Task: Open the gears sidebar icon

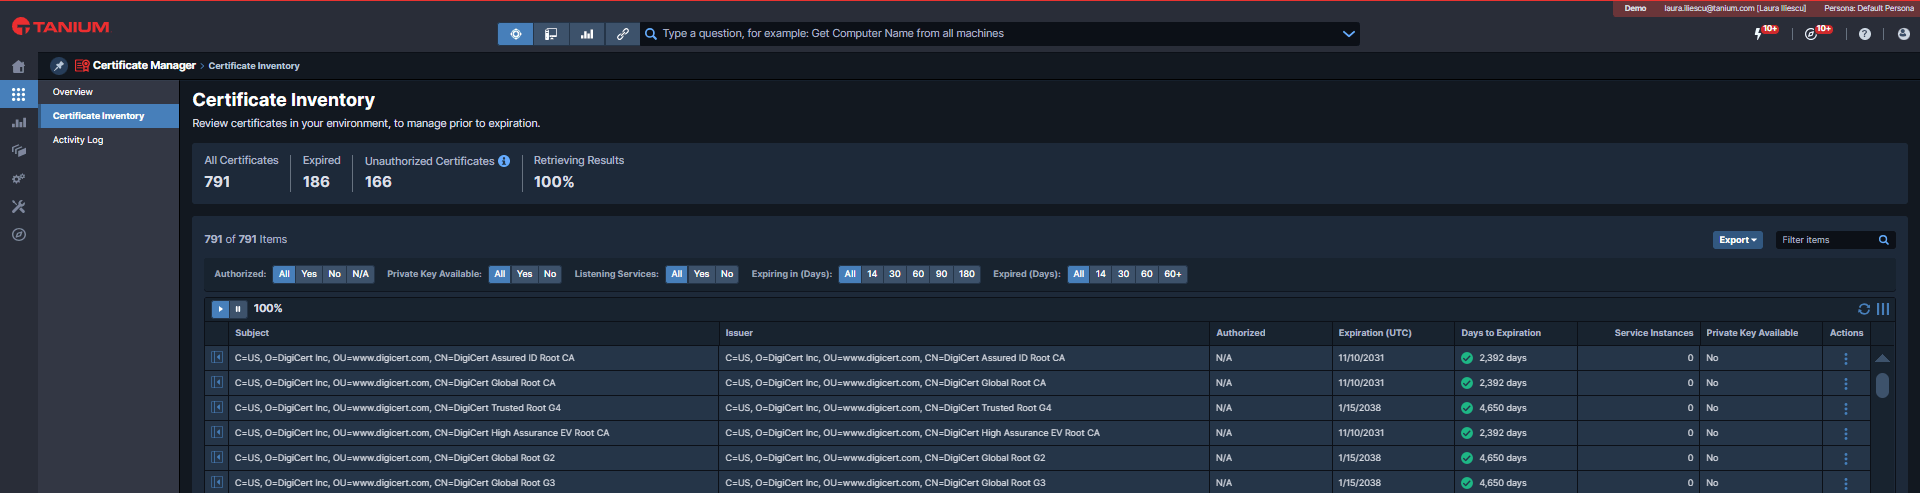Action: point(18,179)
